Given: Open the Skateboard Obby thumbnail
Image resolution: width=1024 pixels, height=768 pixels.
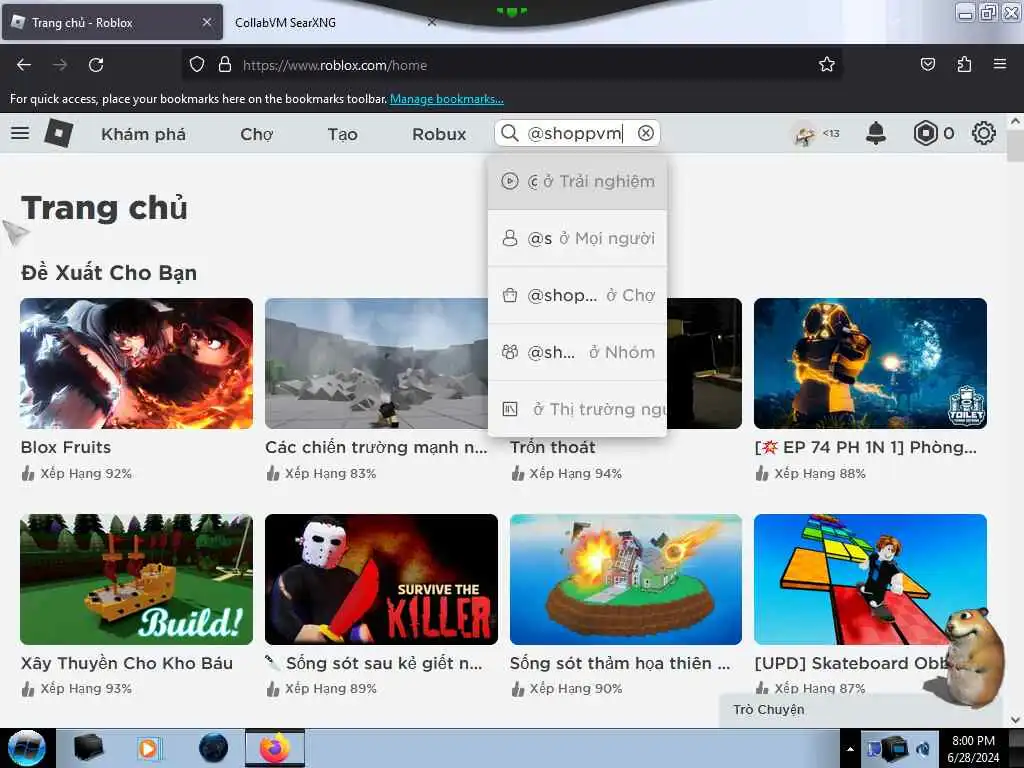Looking at the screenshot, I should 870,579.
